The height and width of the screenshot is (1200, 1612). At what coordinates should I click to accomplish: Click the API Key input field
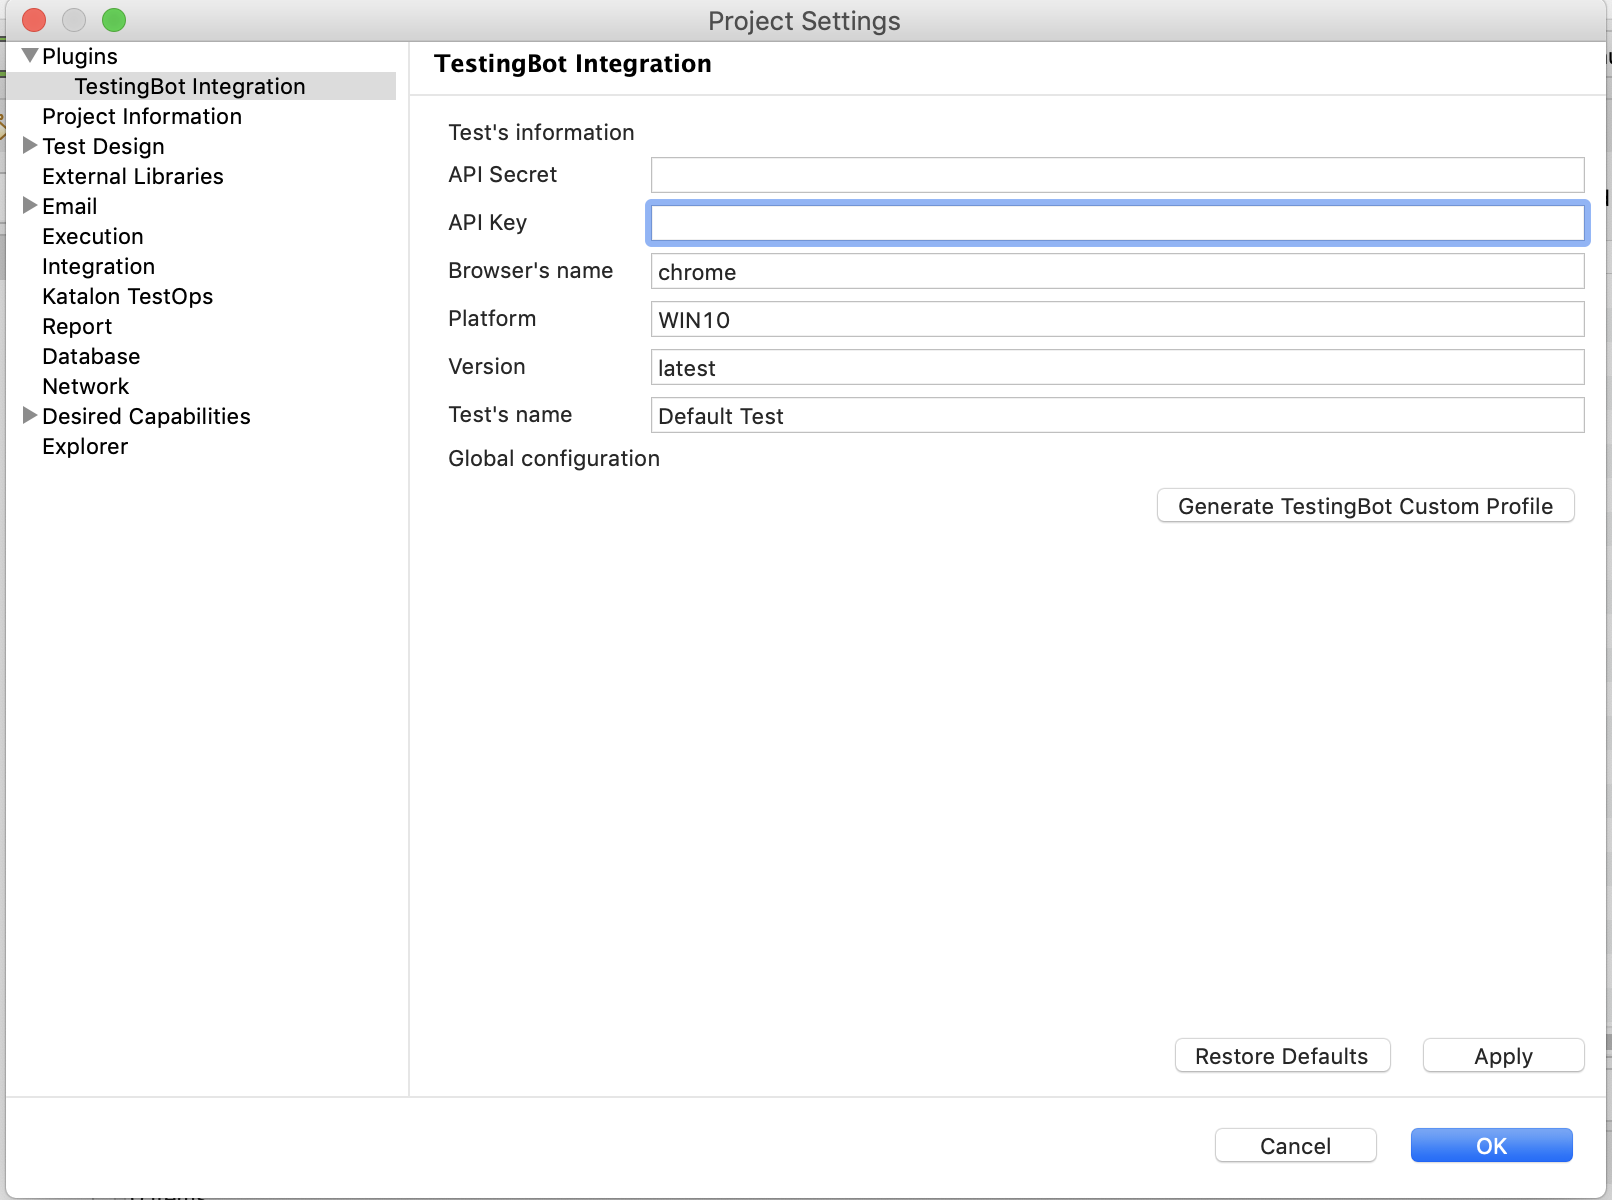tap(1117, 223)
